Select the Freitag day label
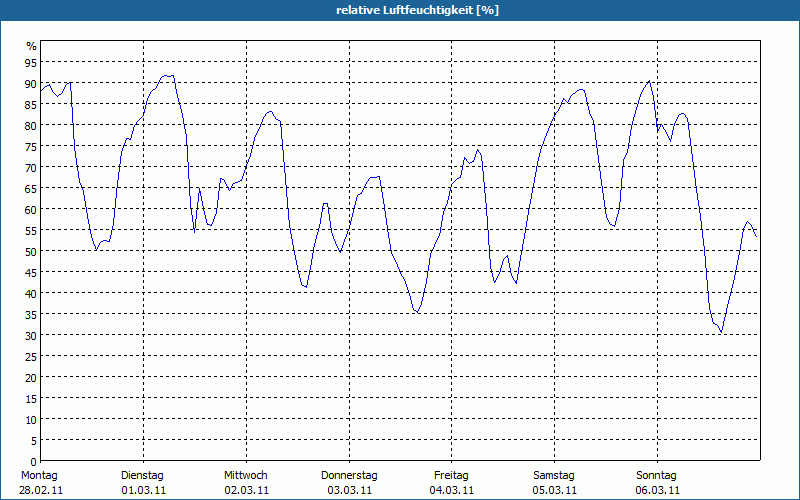Image resolution: width=800 pixels, height=500 pixels. [x=451, y=475]
